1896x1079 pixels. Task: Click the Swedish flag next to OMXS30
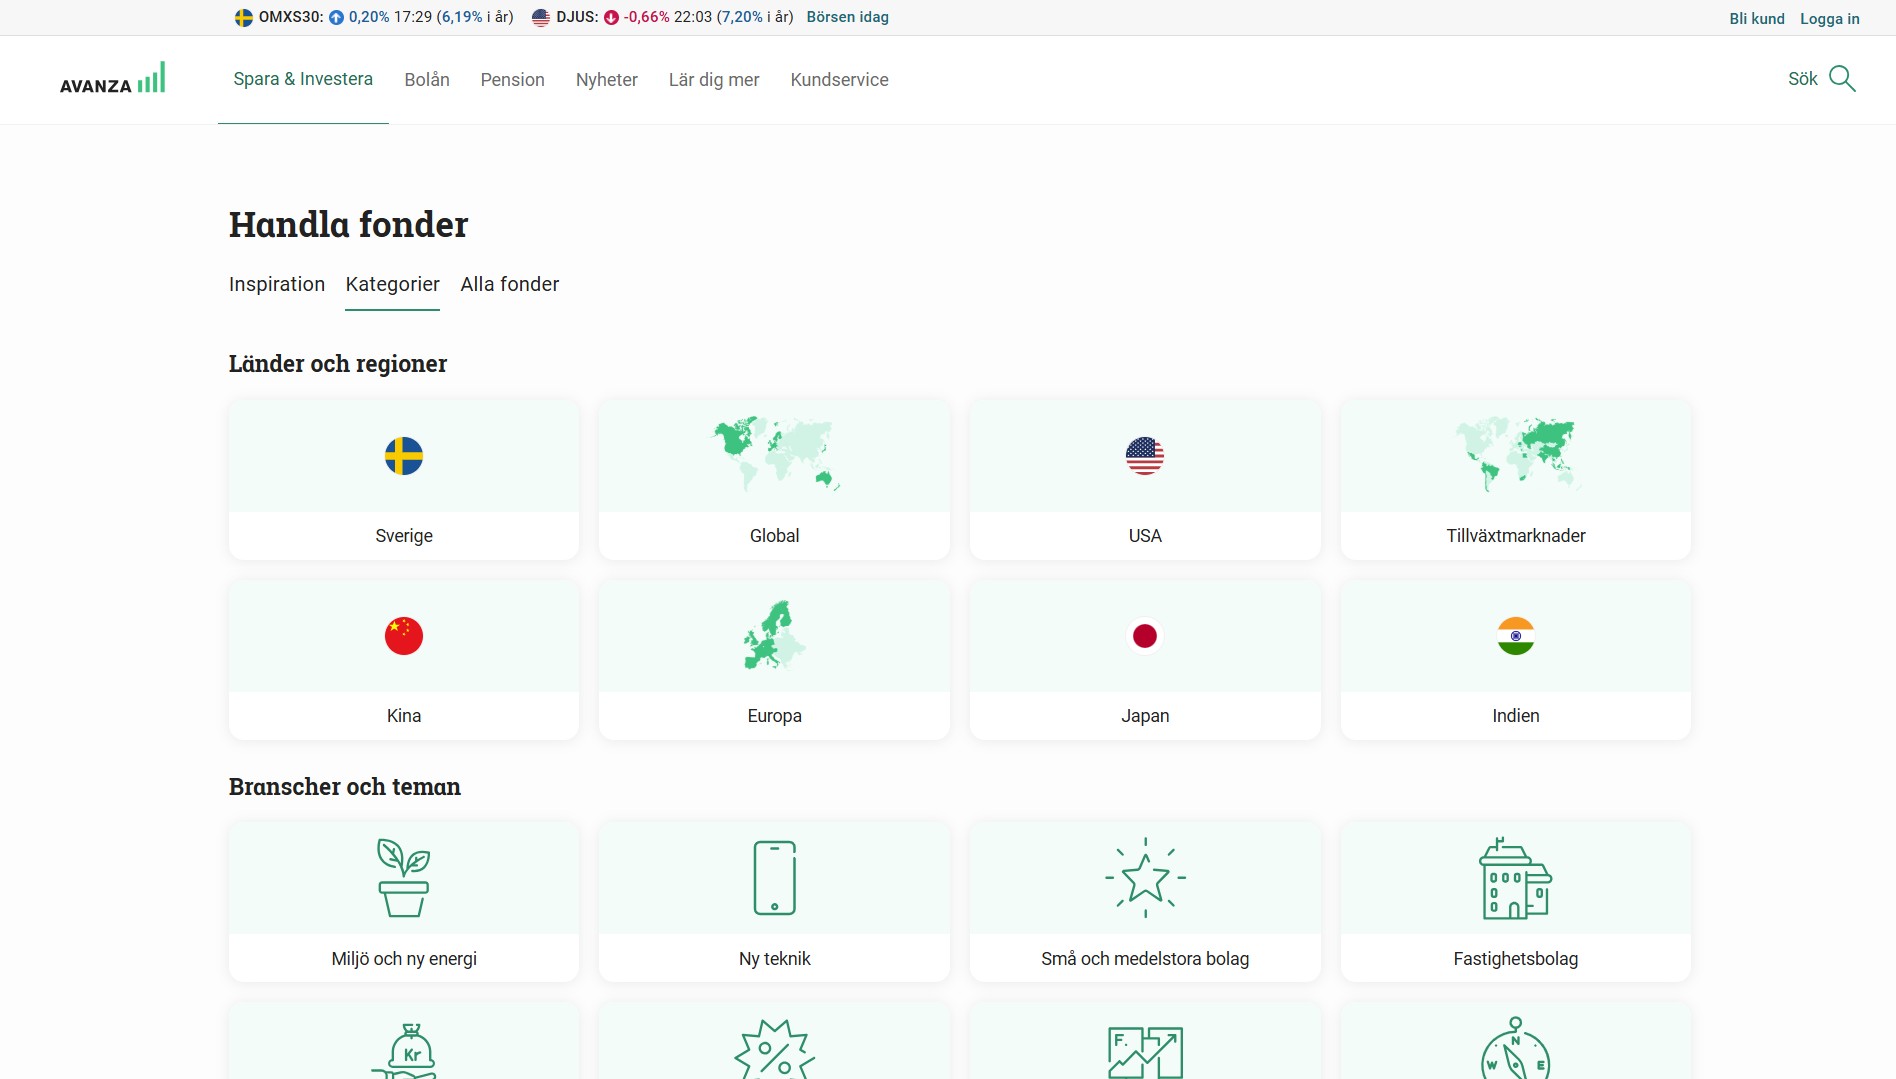pyautogui.click(x=243, y=18)
